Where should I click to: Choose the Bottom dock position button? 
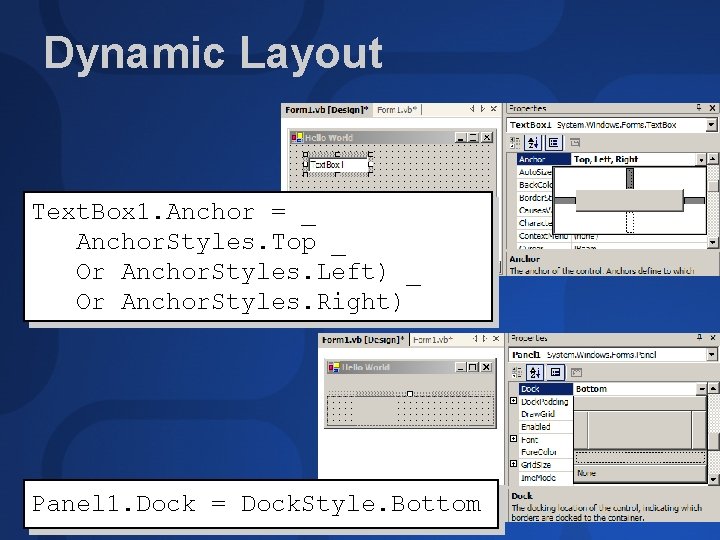click(x=640, y=457)
